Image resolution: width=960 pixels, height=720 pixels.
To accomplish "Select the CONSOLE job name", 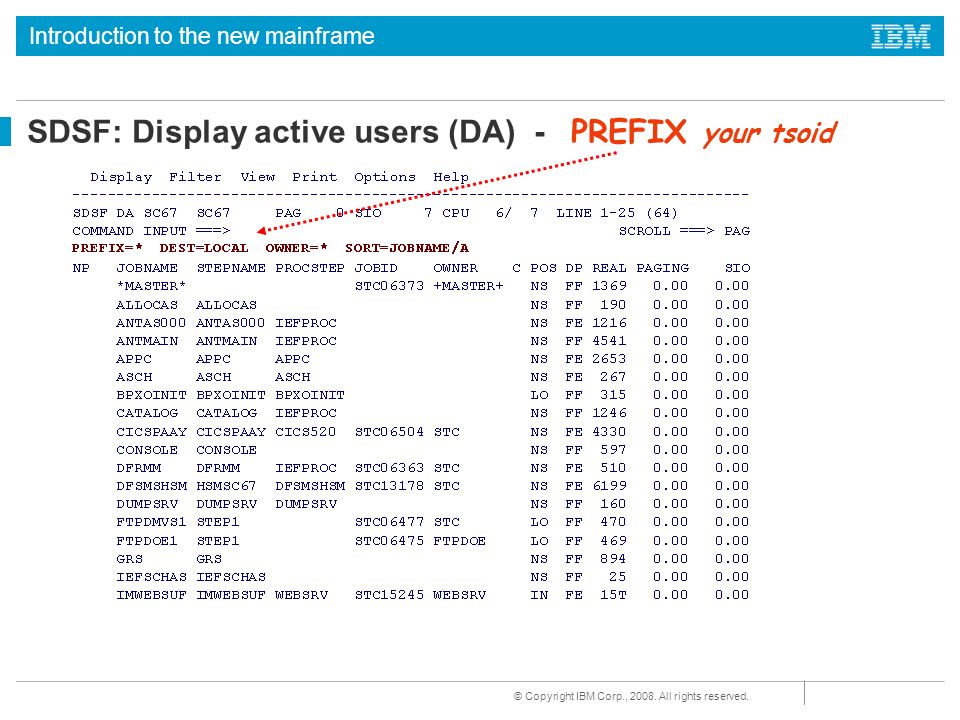I will [x=147, y=450].
